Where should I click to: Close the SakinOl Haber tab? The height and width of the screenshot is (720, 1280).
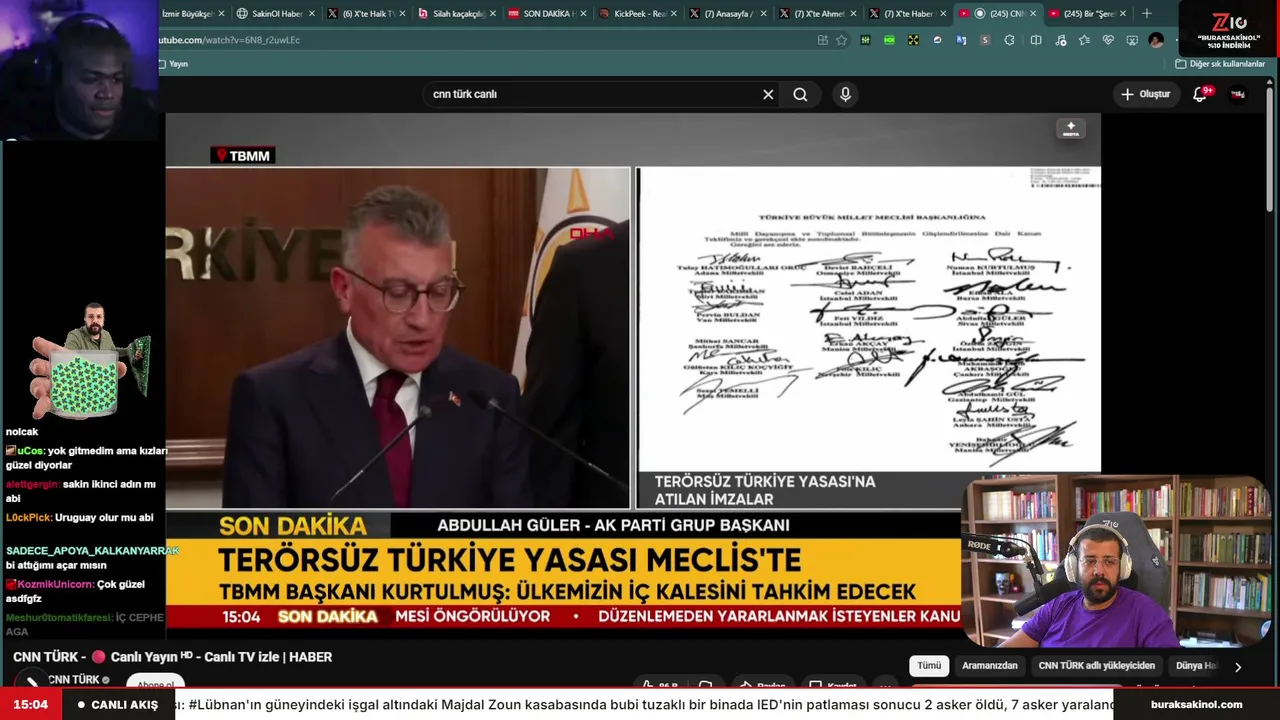click(312, 14)
